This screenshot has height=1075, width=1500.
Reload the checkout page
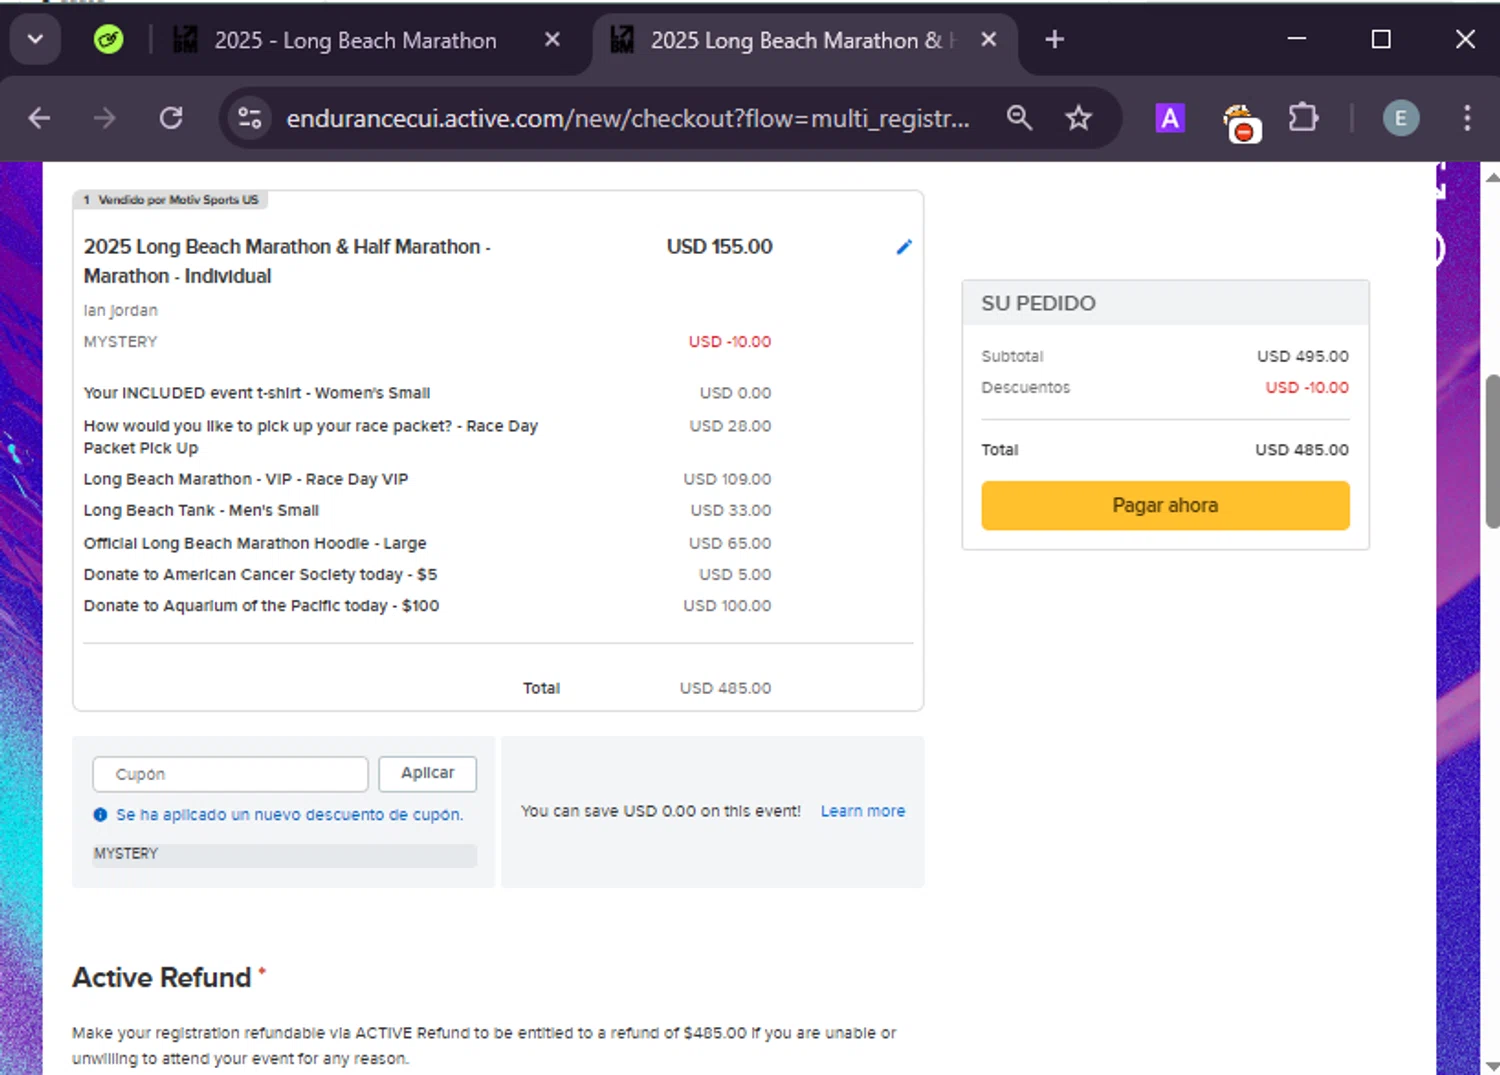171,118
